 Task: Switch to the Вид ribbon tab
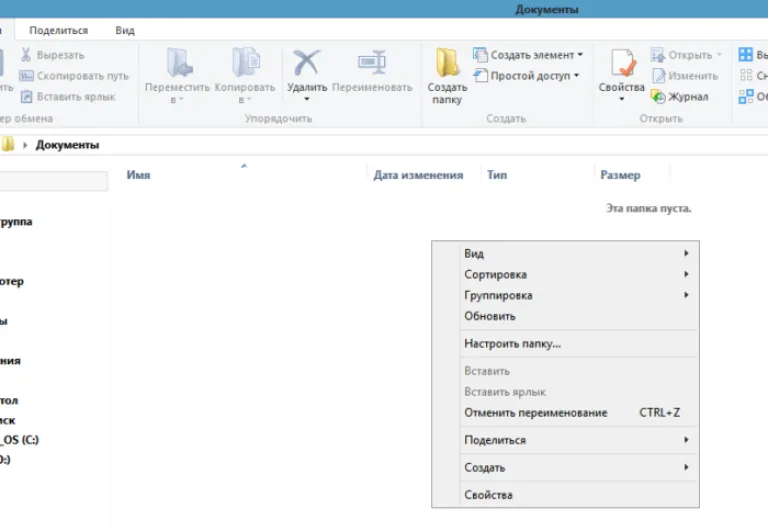pyautogui.click(x=125, y=30)
